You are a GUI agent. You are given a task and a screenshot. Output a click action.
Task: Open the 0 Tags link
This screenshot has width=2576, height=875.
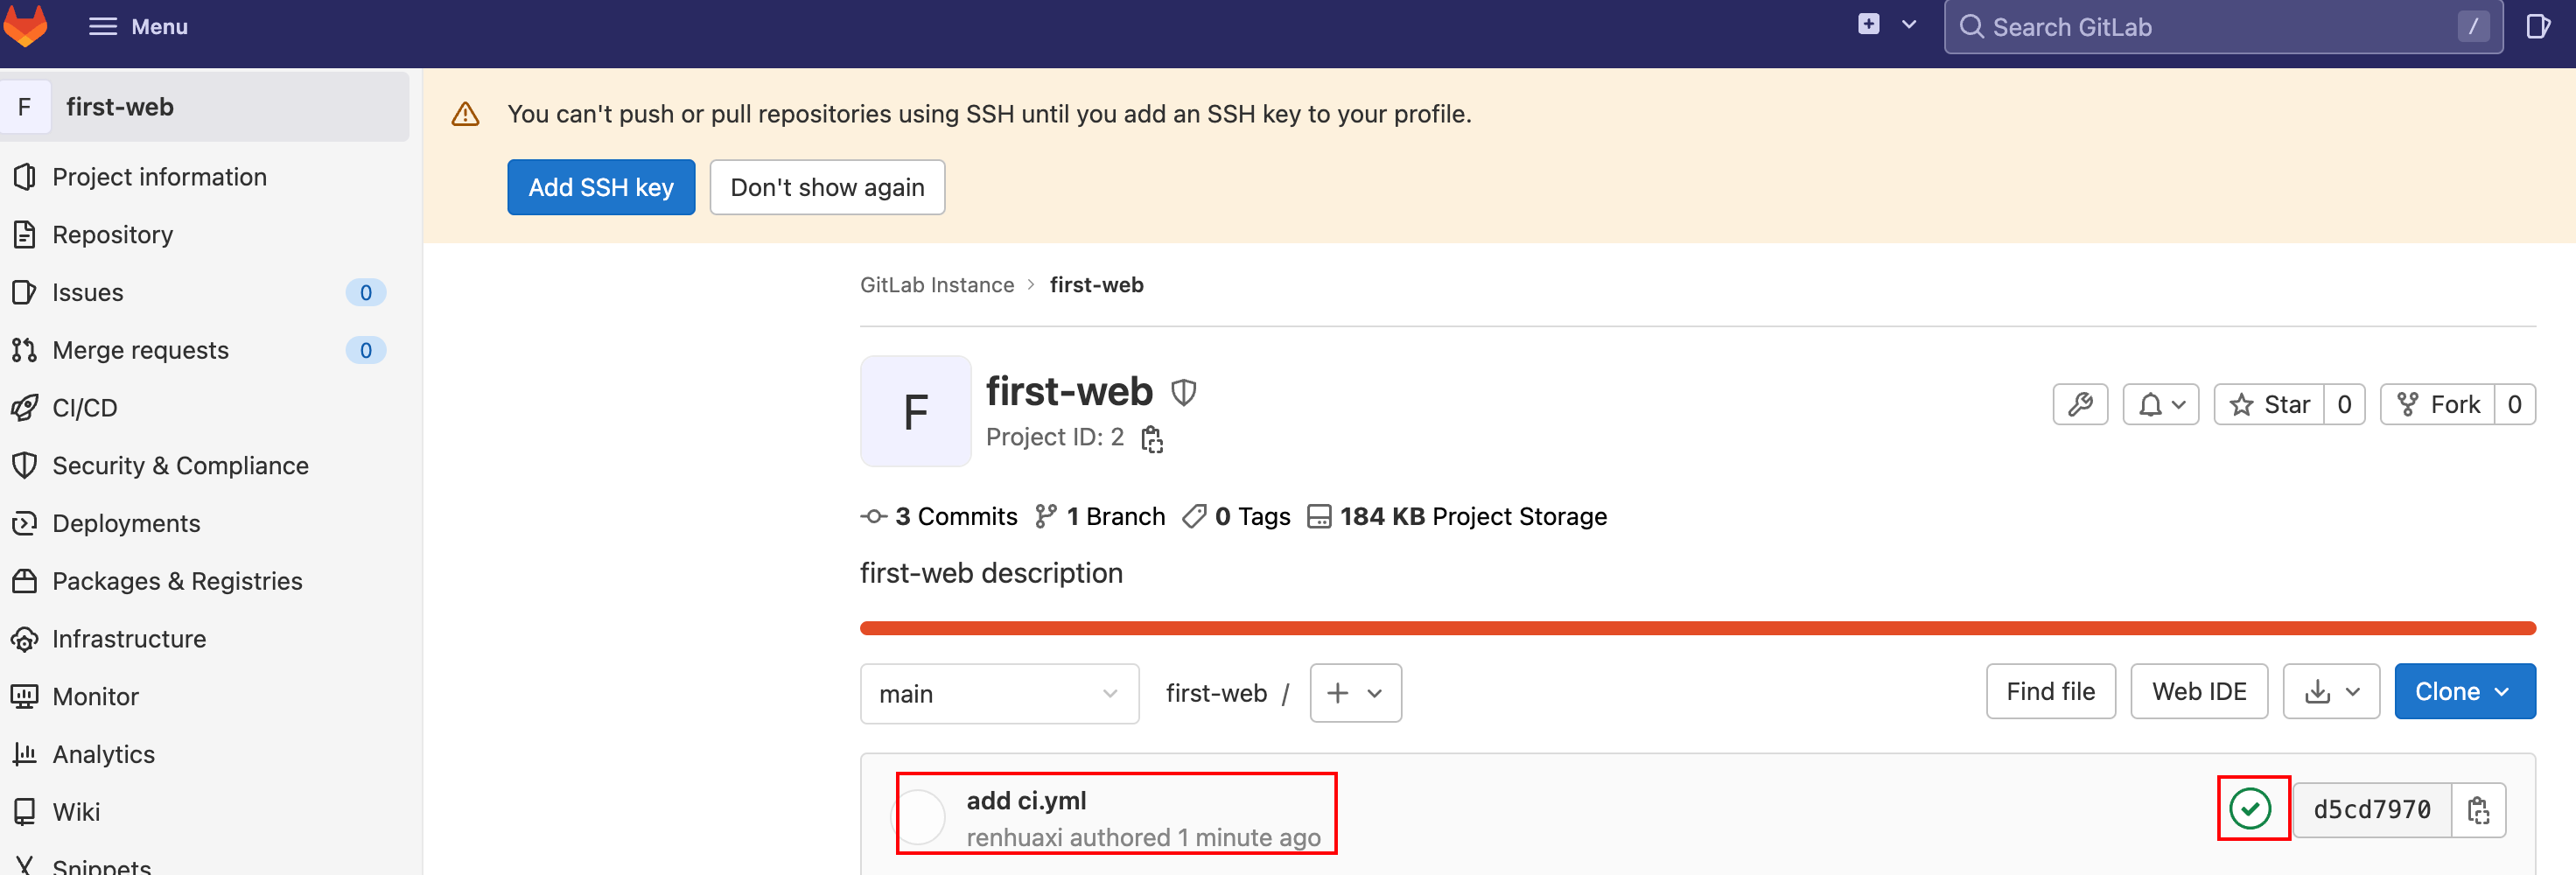click(1236, 517)
